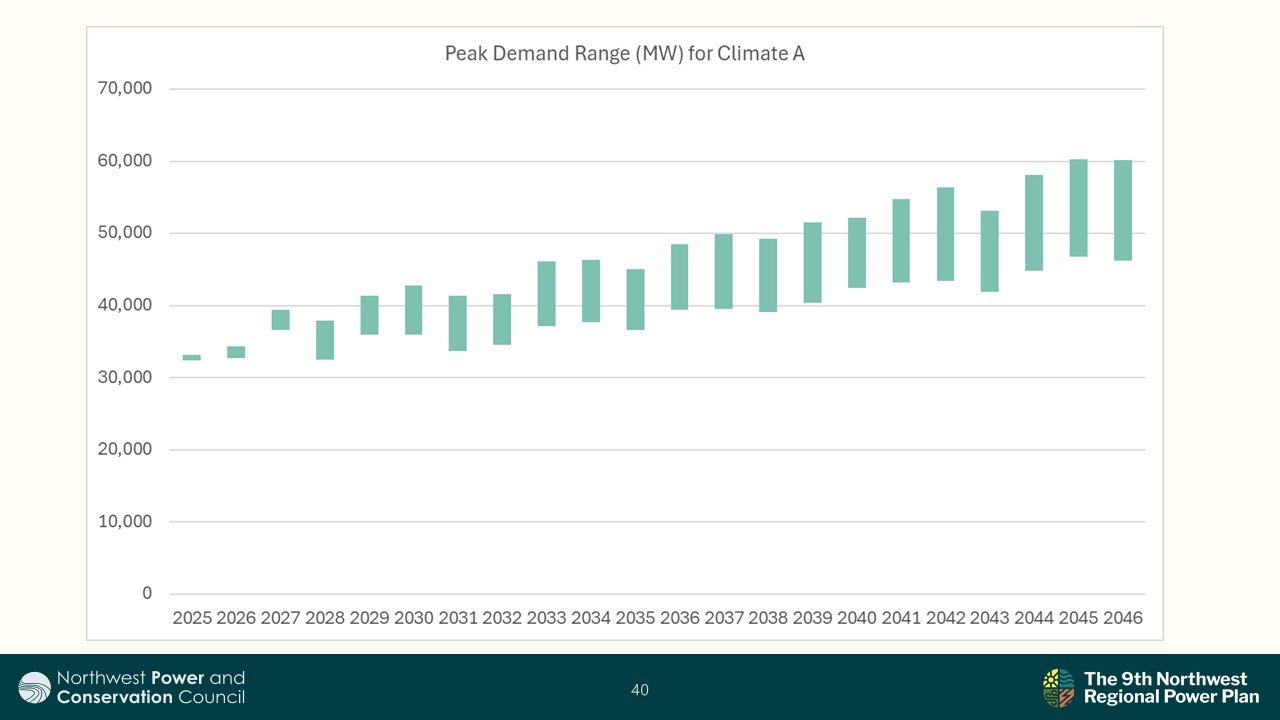Click the 2040 x-axis year label

click(856, 618)
